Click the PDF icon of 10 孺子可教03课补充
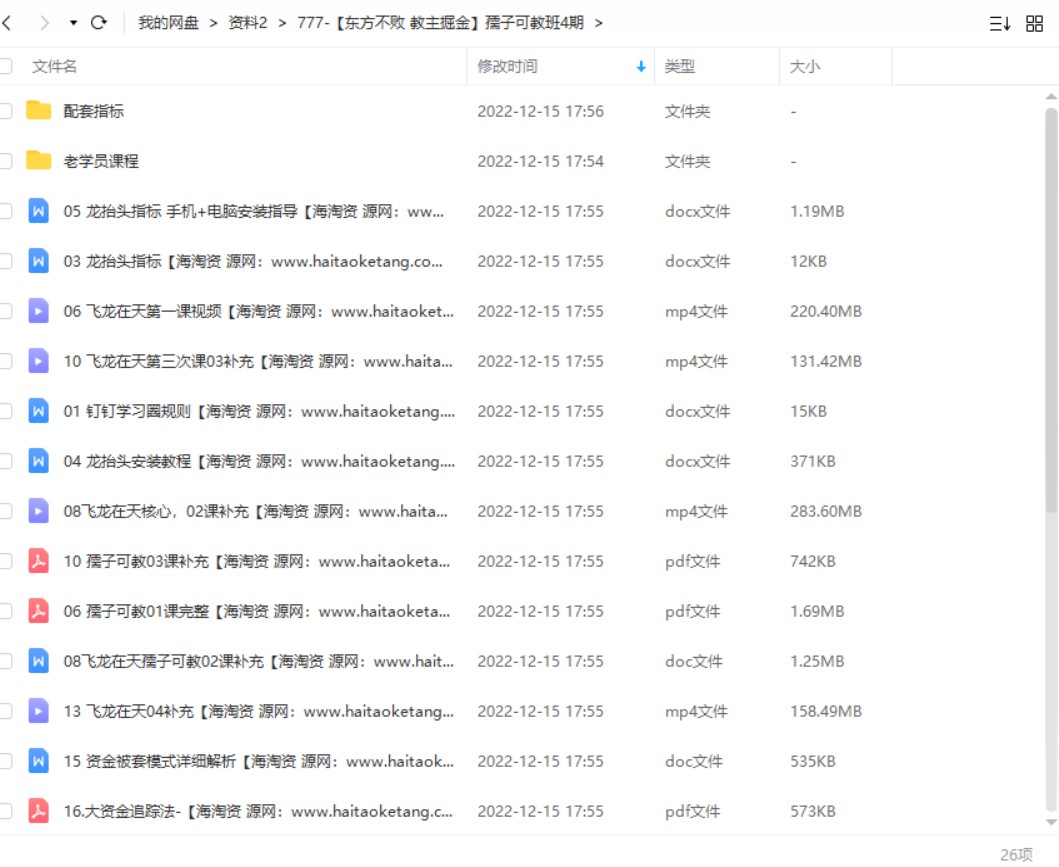 coord(38,560)
